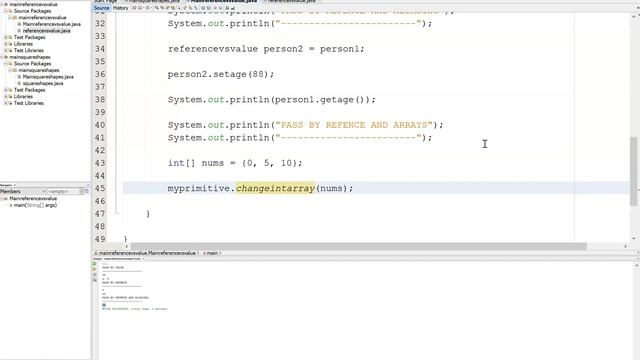Collapse Source Packages under mainreferencevsvalue project
The width and height of the screenshot is (640, 360).
click(x=6, y=11)
